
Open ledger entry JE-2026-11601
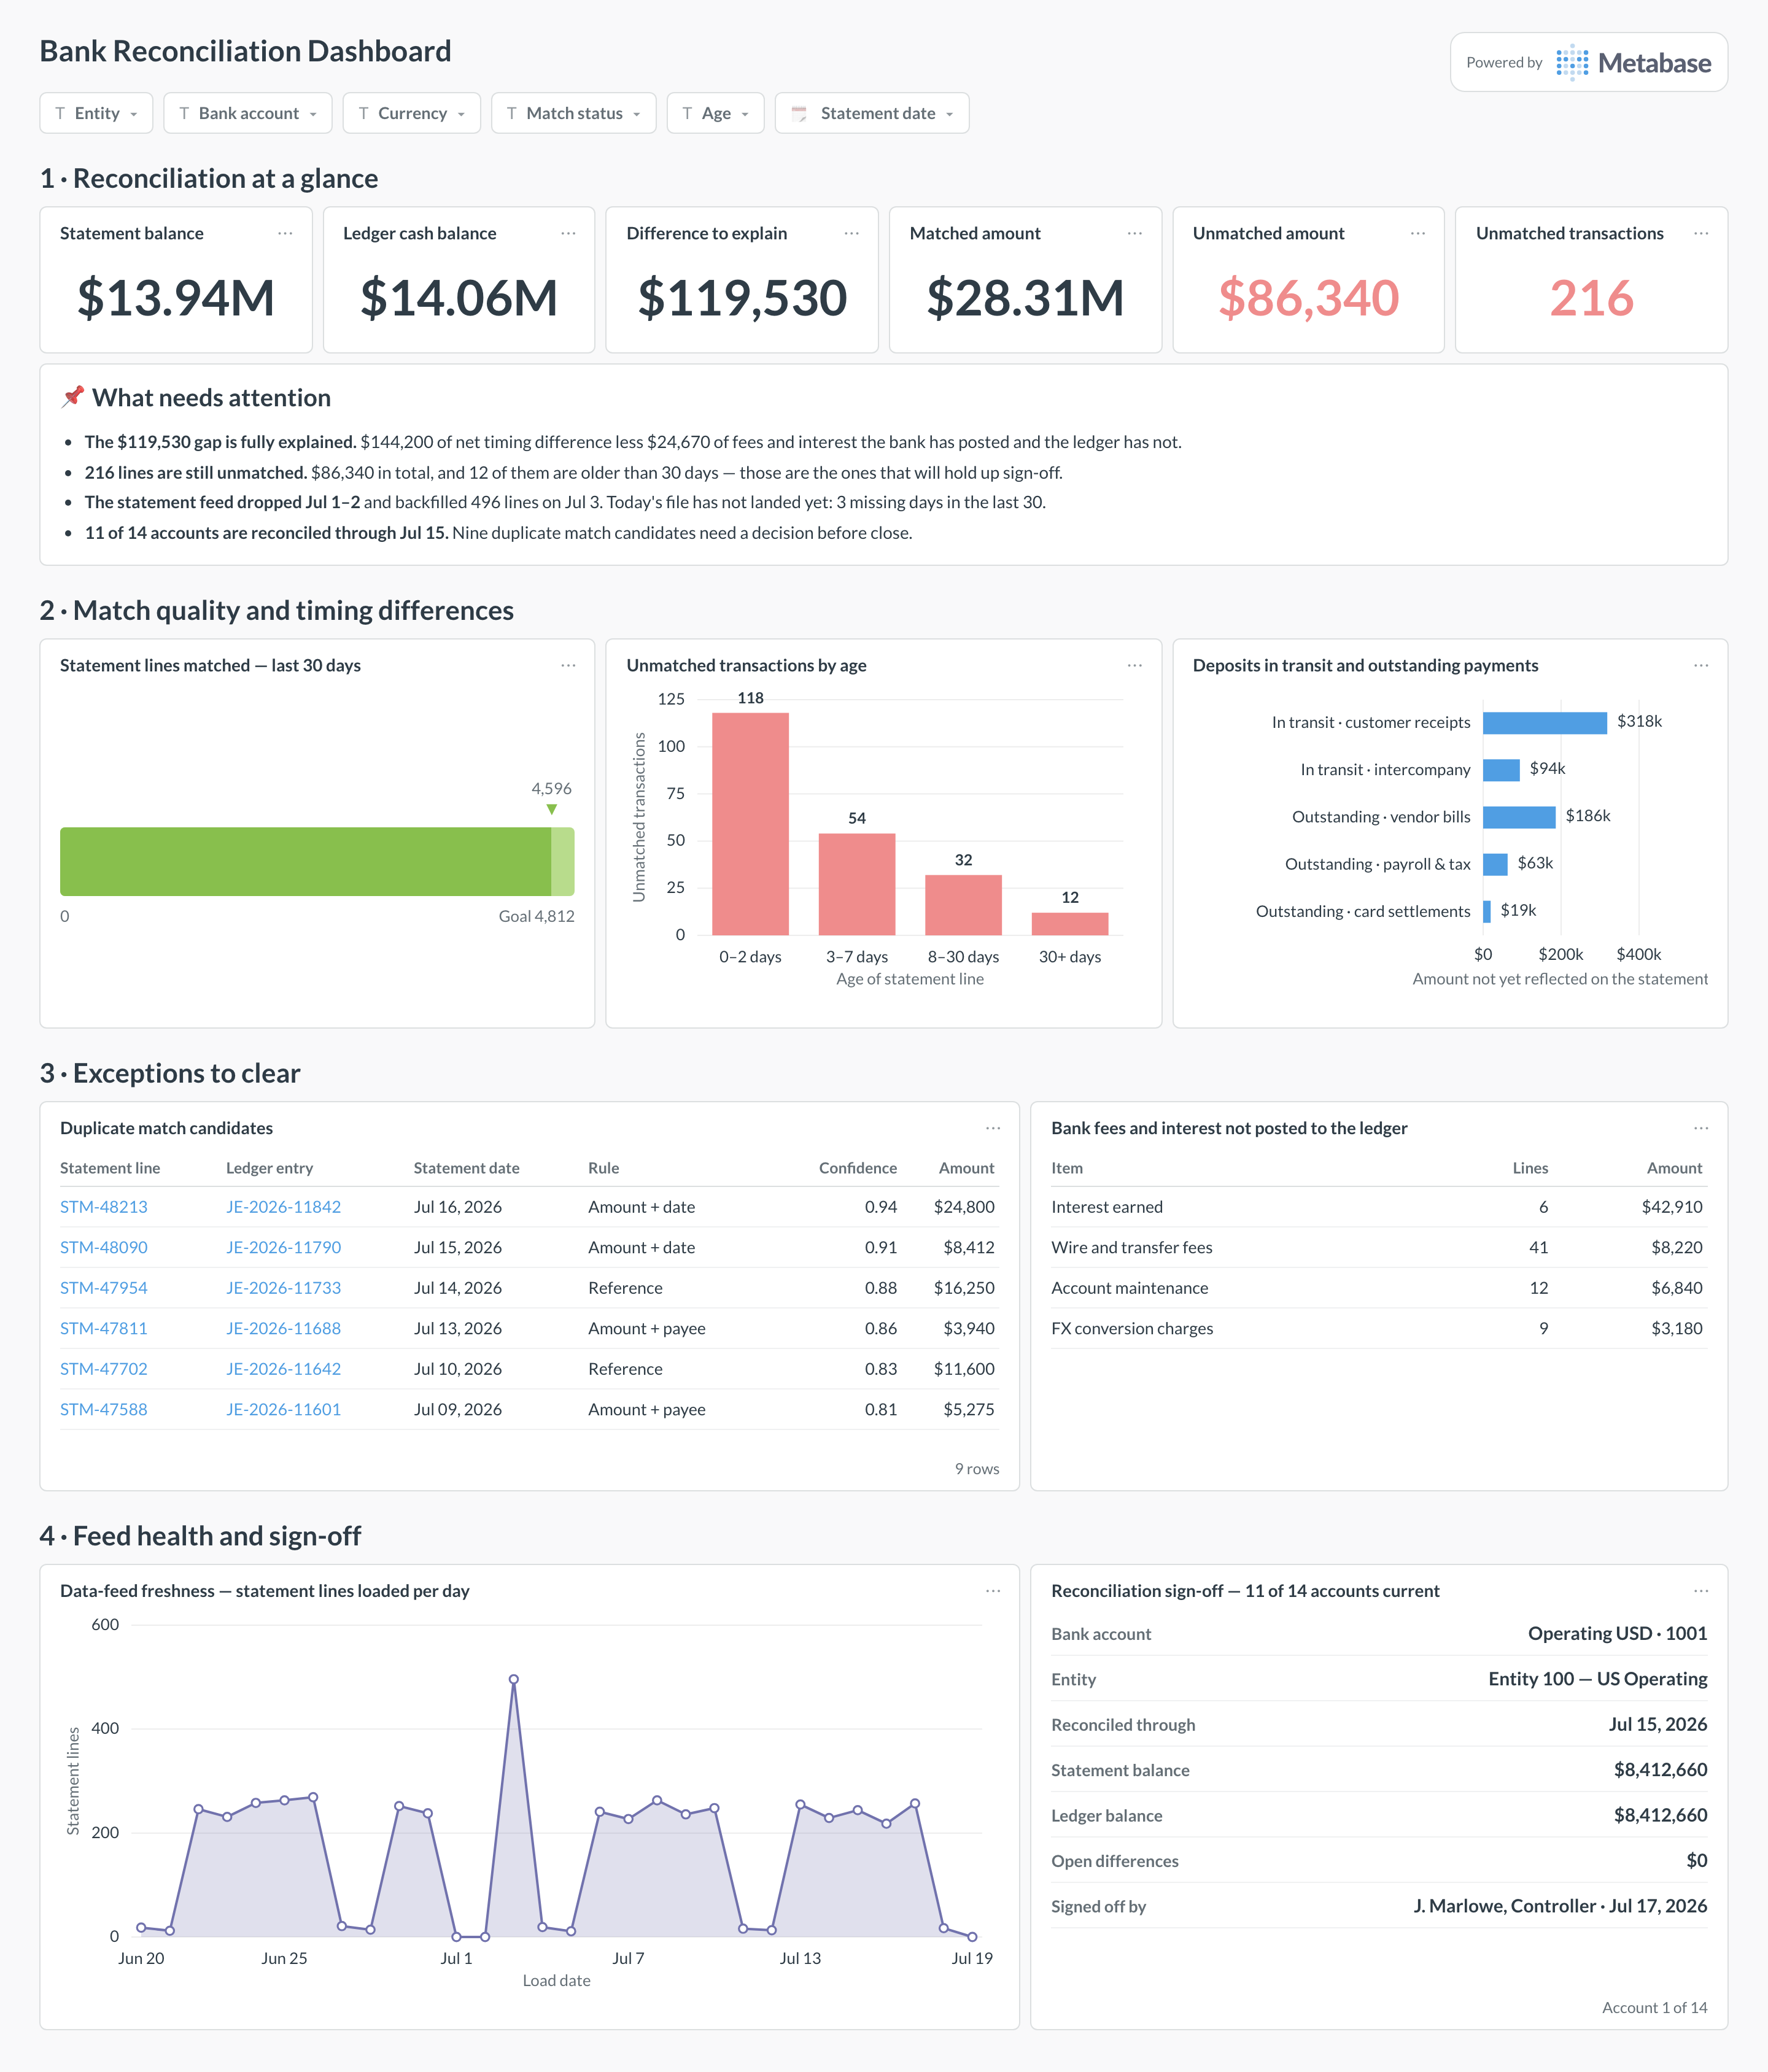[283, 1409]
